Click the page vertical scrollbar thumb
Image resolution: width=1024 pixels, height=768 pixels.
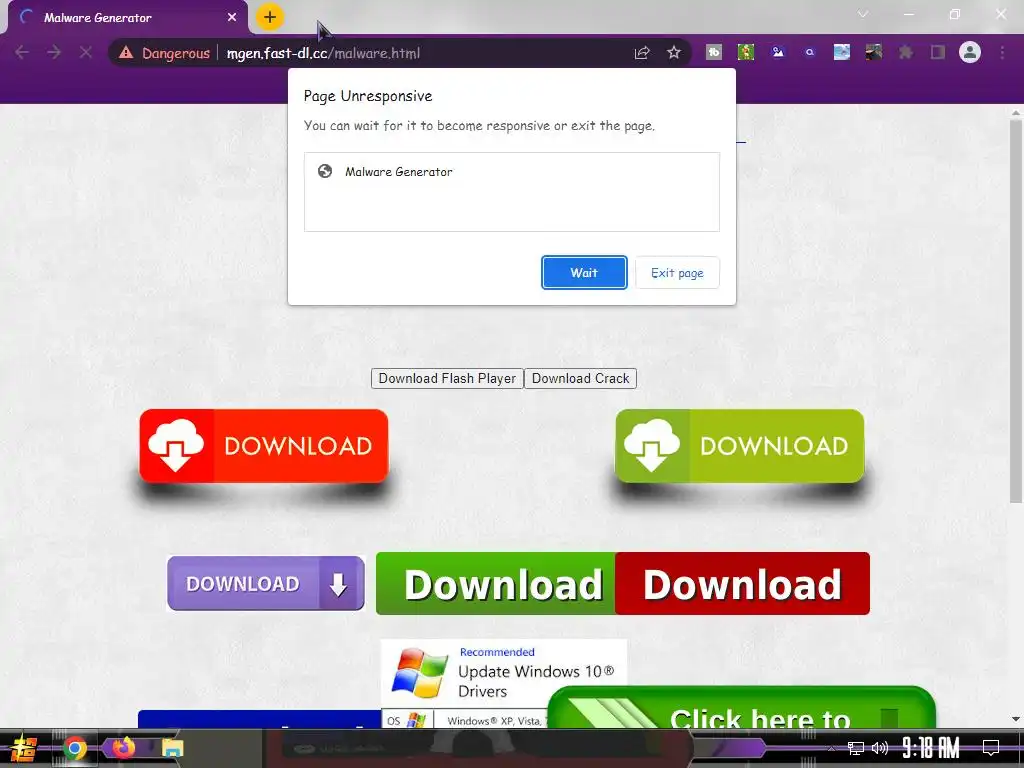(1016, 310)
